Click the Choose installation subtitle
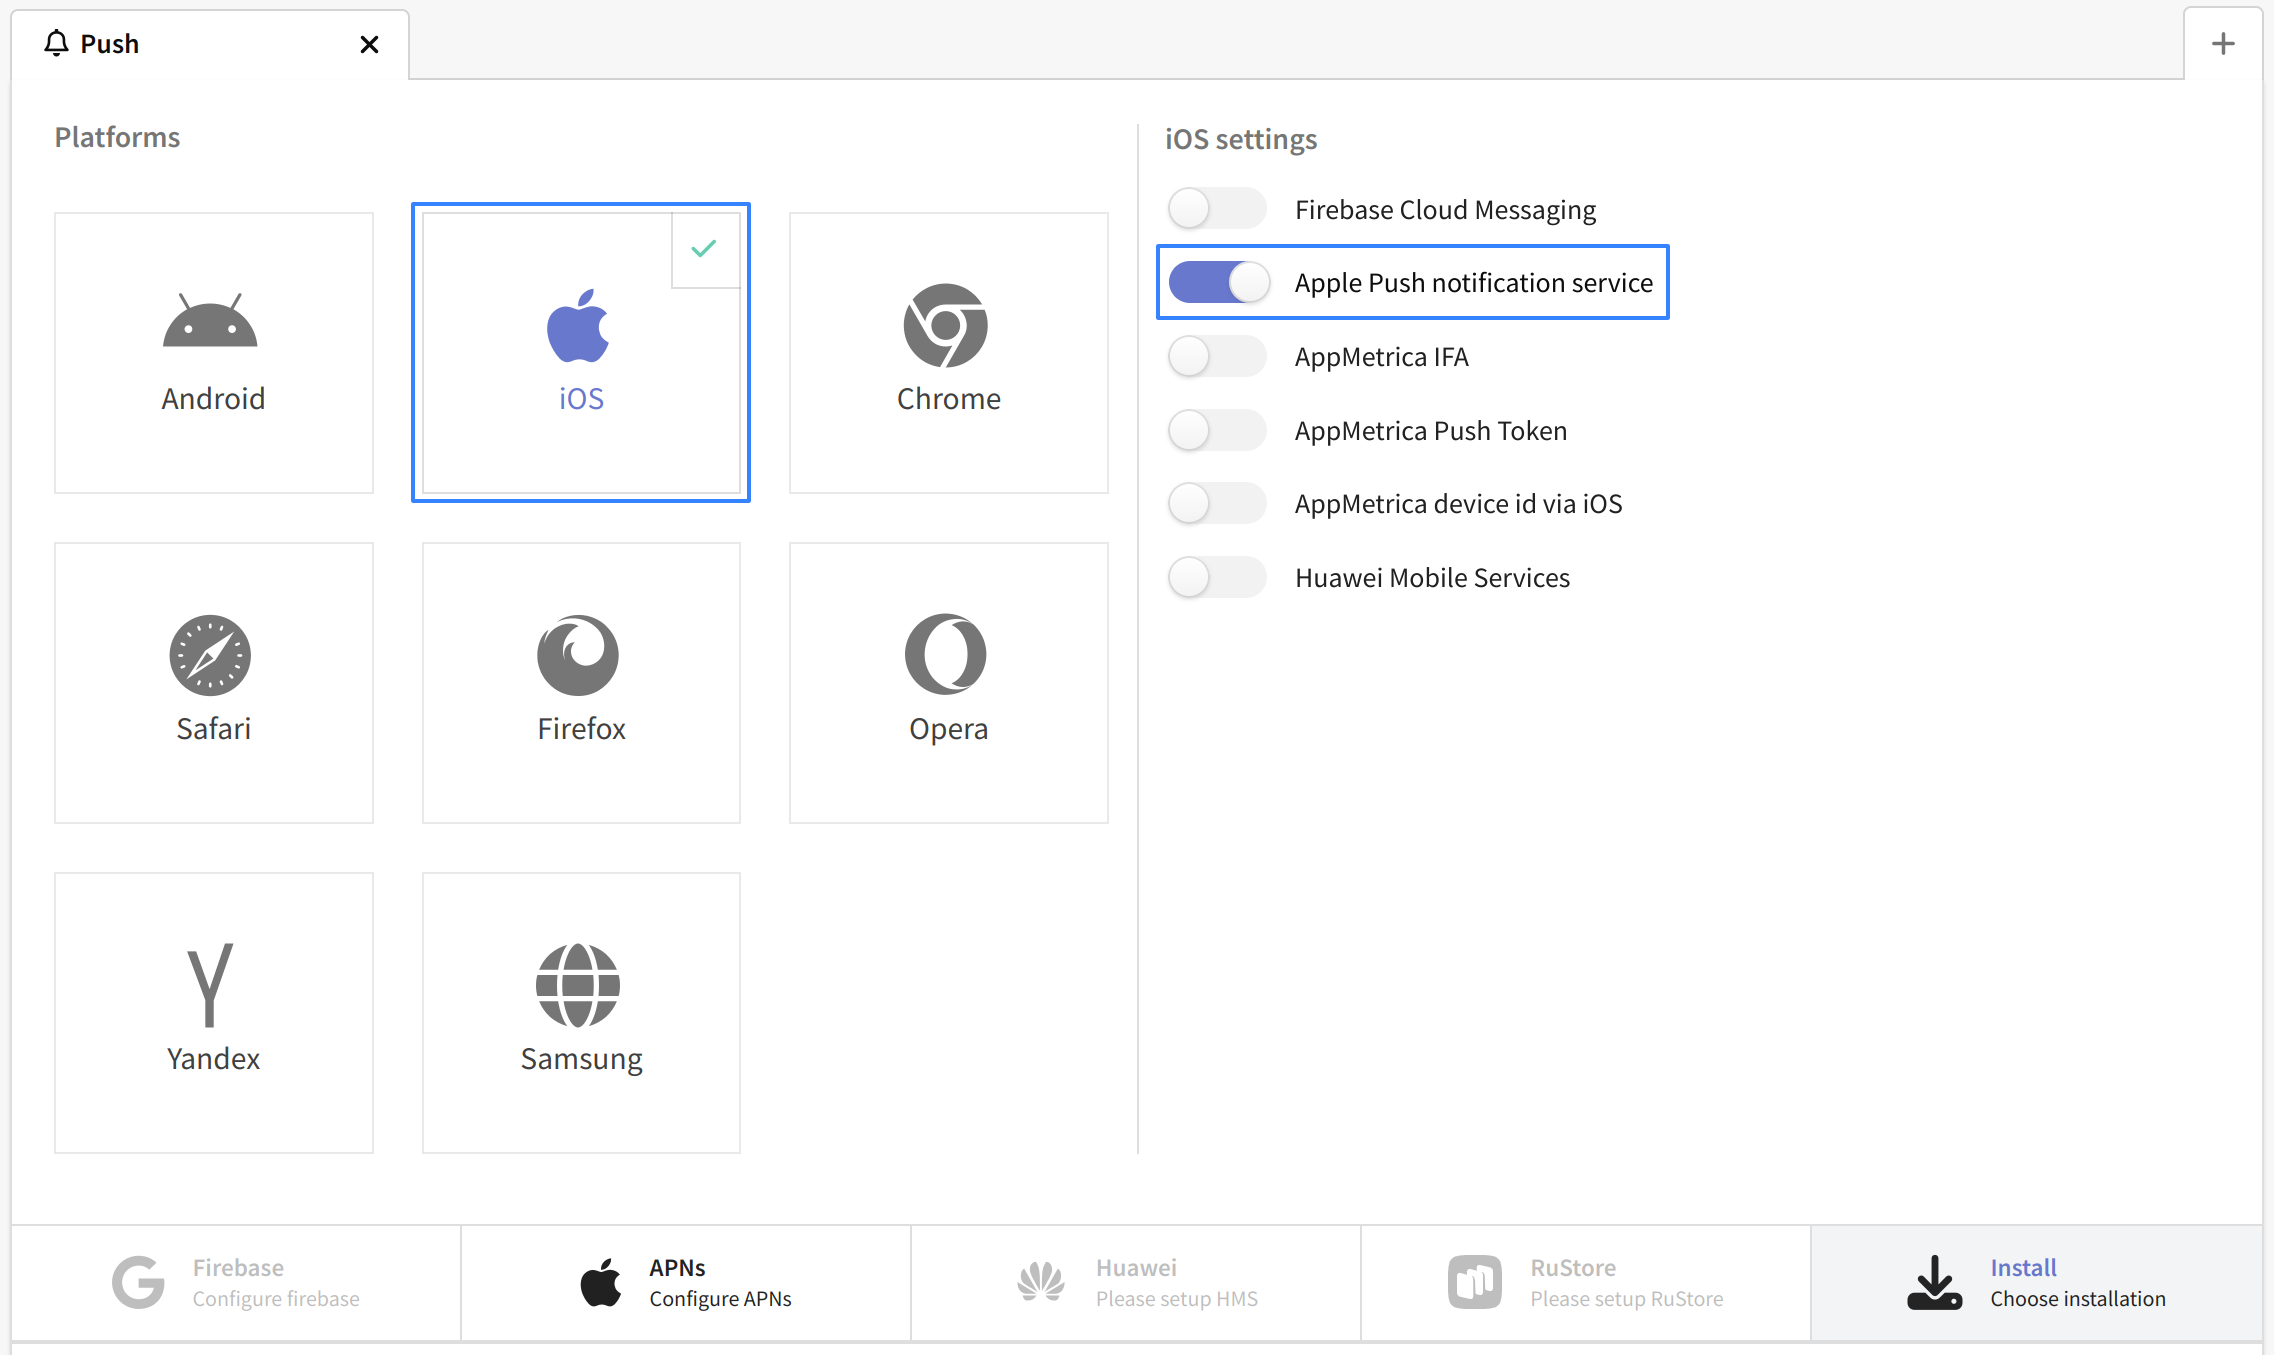 pos(2078,1298)
